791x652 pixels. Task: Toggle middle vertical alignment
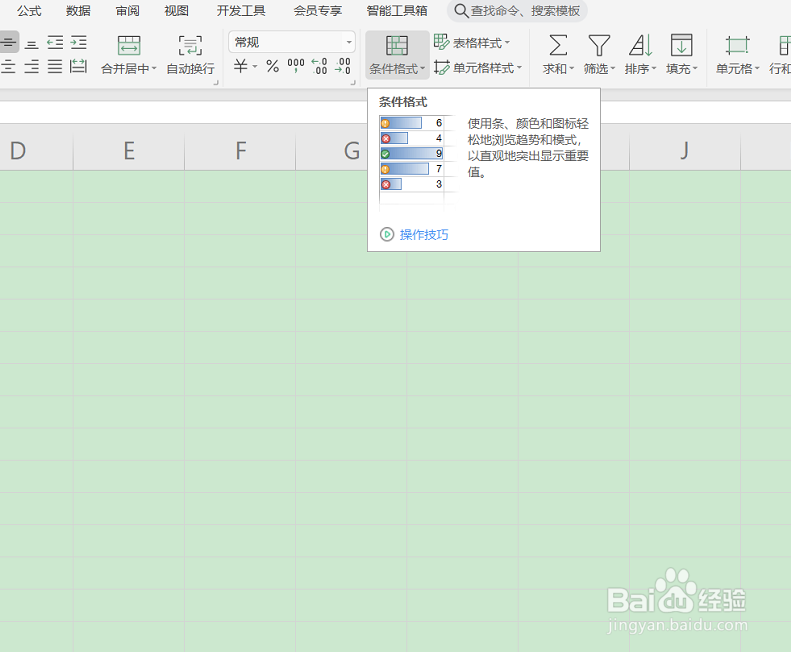coord(9,42)
